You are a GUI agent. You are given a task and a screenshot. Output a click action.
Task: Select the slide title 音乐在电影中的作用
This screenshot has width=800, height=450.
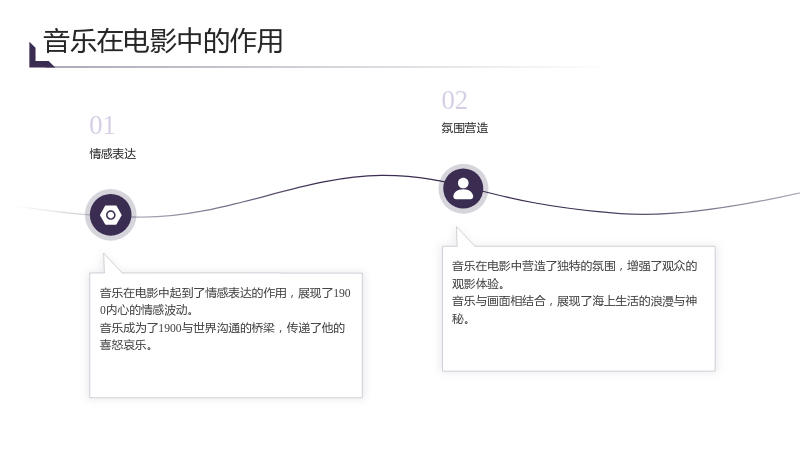163,41
